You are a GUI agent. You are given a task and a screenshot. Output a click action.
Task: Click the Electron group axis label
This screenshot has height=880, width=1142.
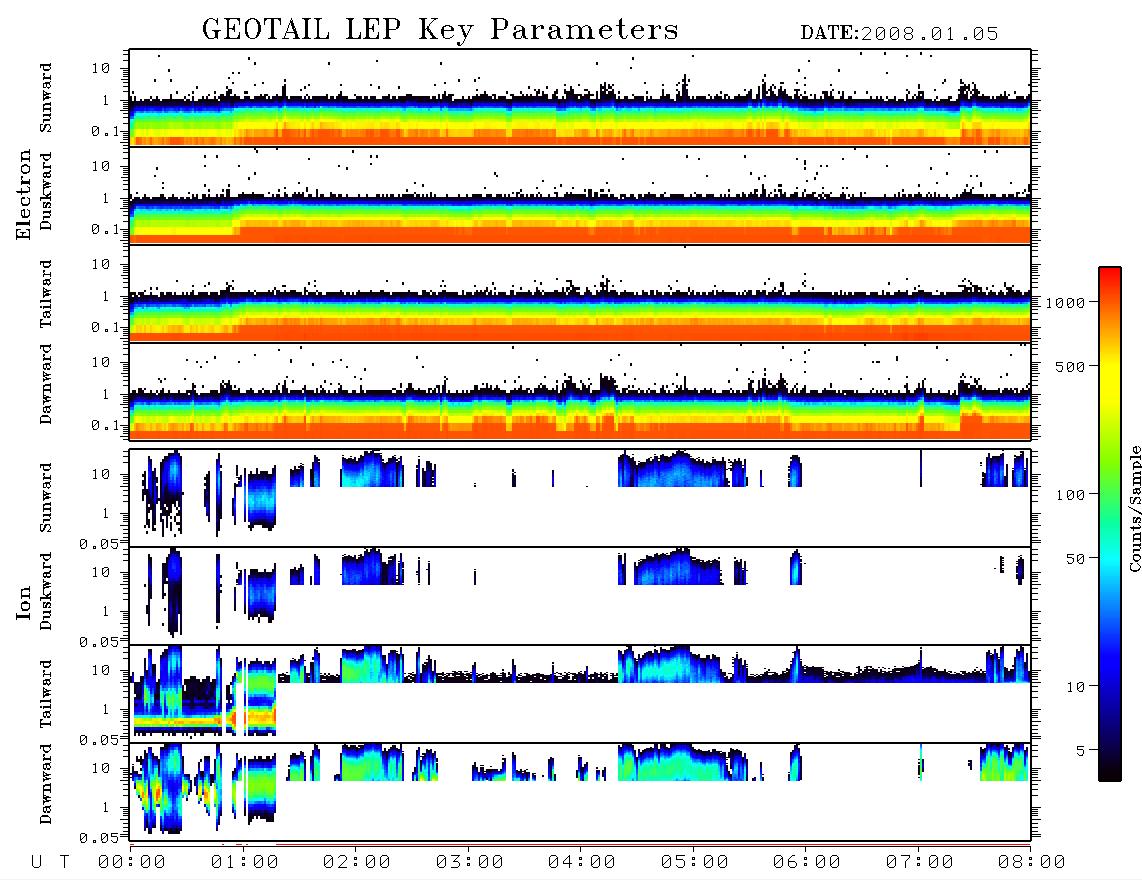(x=24, y=195)
